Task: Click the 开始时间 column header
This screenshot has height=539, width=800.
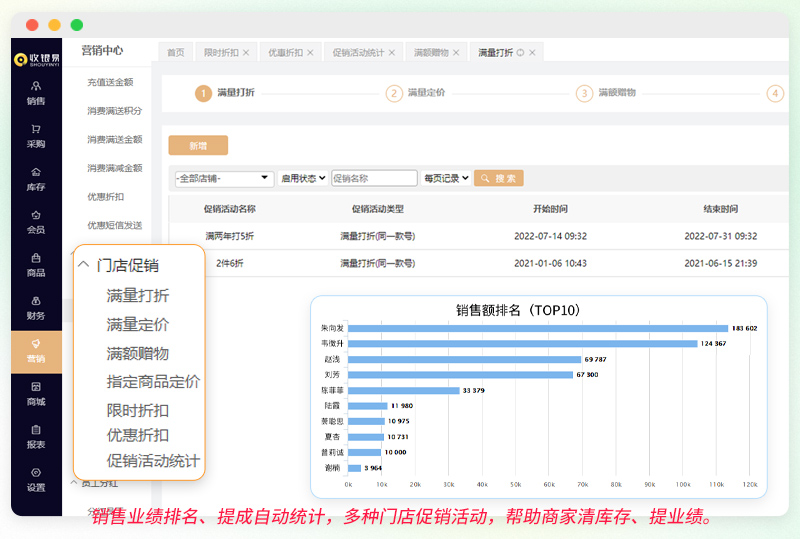Action: pos(550,209)
